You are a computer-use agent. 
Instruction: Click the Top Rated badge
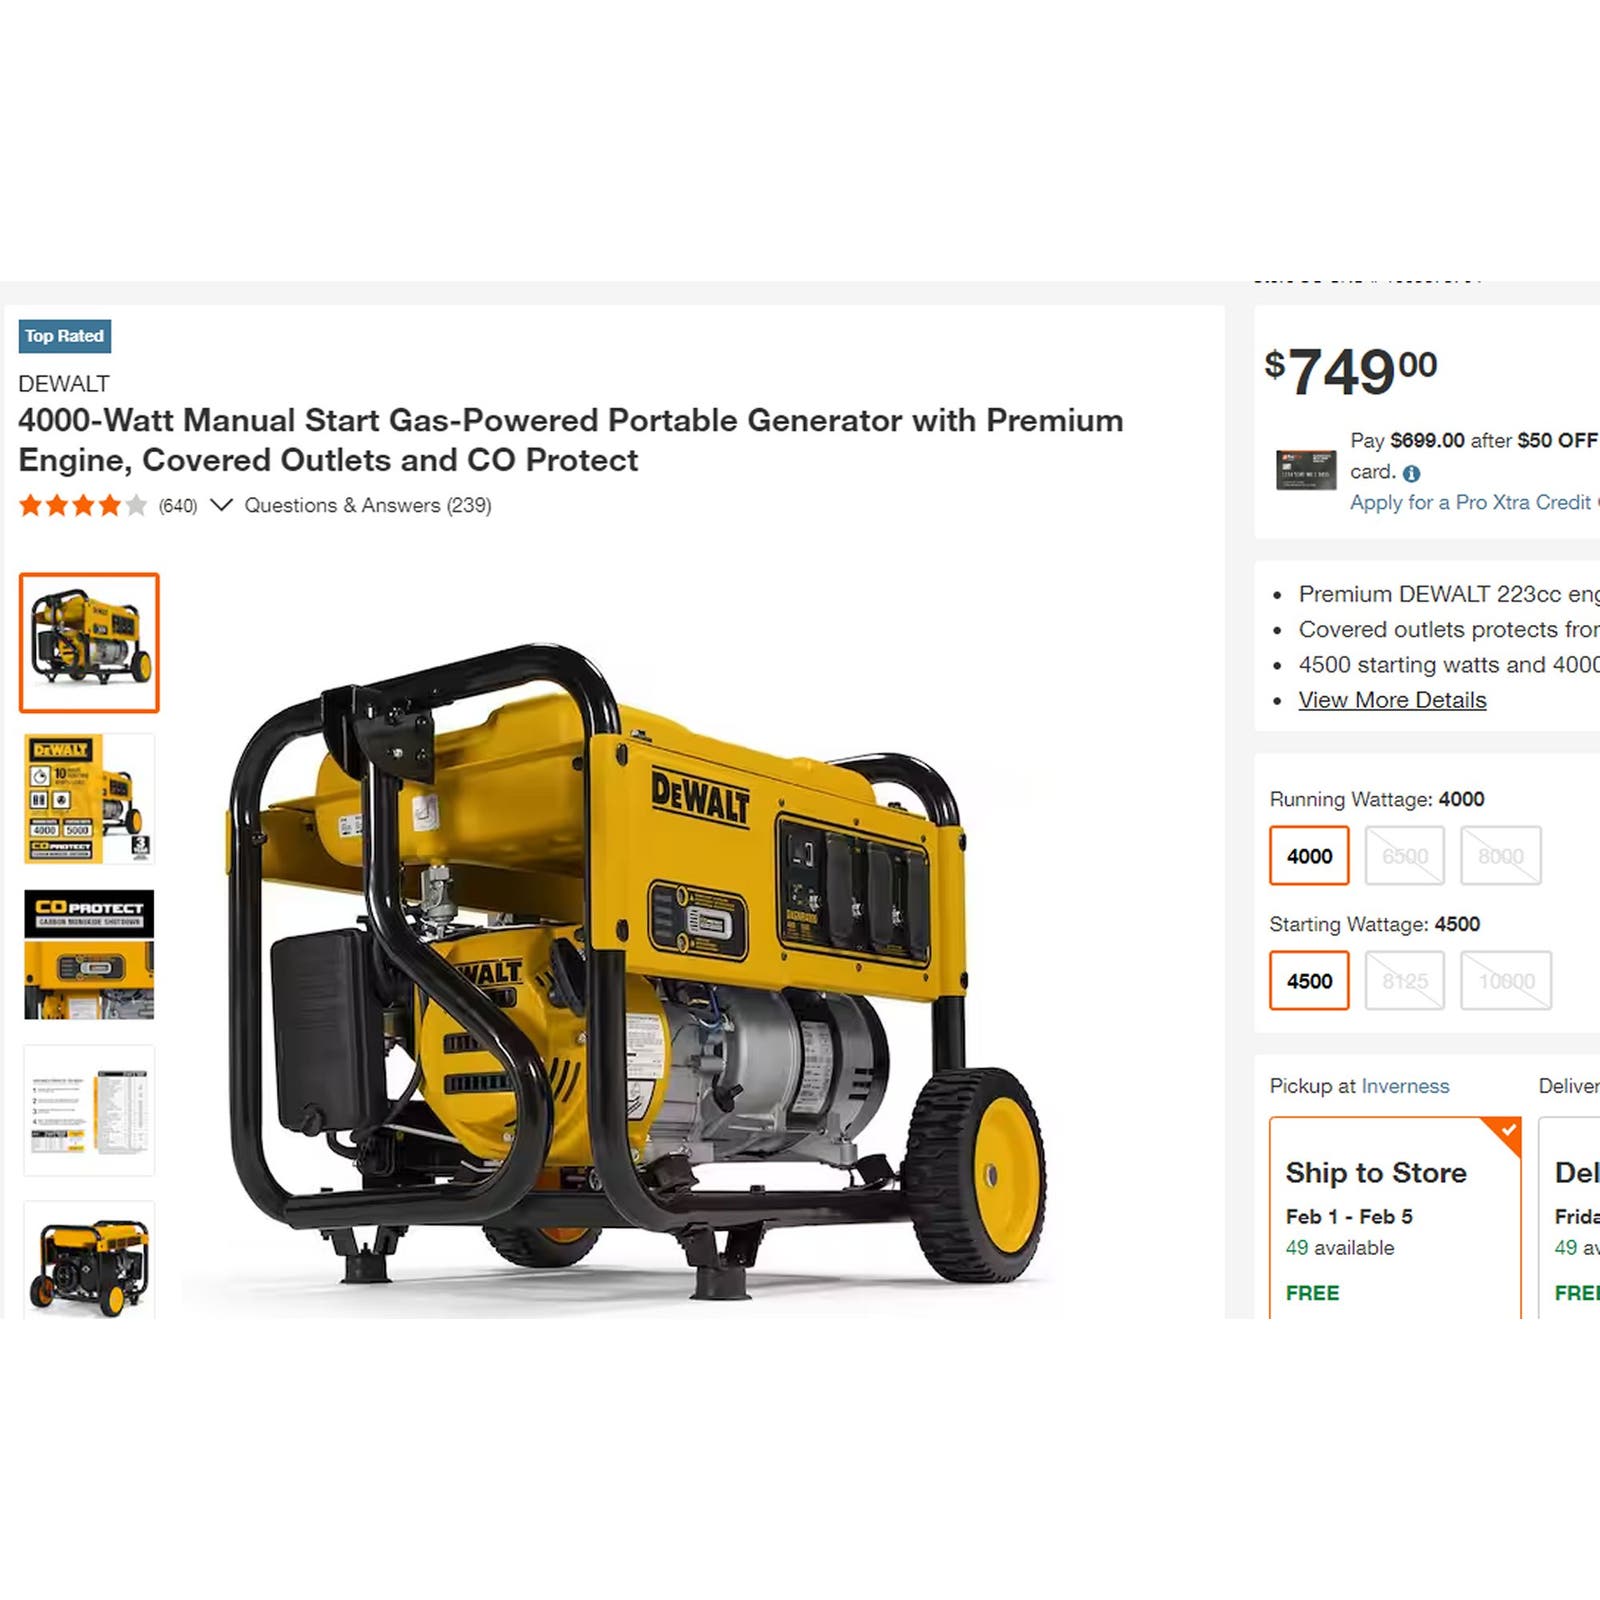tap(65, 336)
